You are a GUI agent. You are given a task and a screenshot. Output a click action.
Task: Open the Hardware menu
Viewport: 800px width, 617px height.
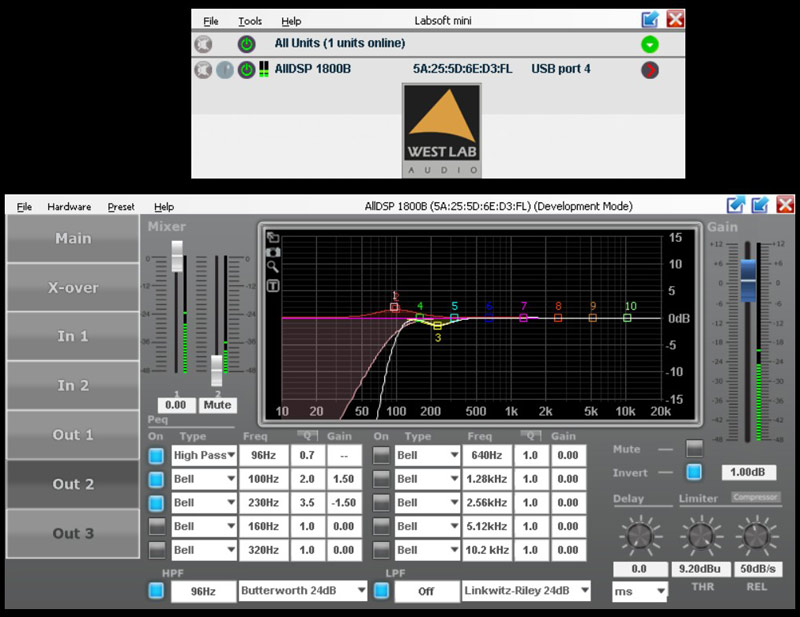coord(68,206)
